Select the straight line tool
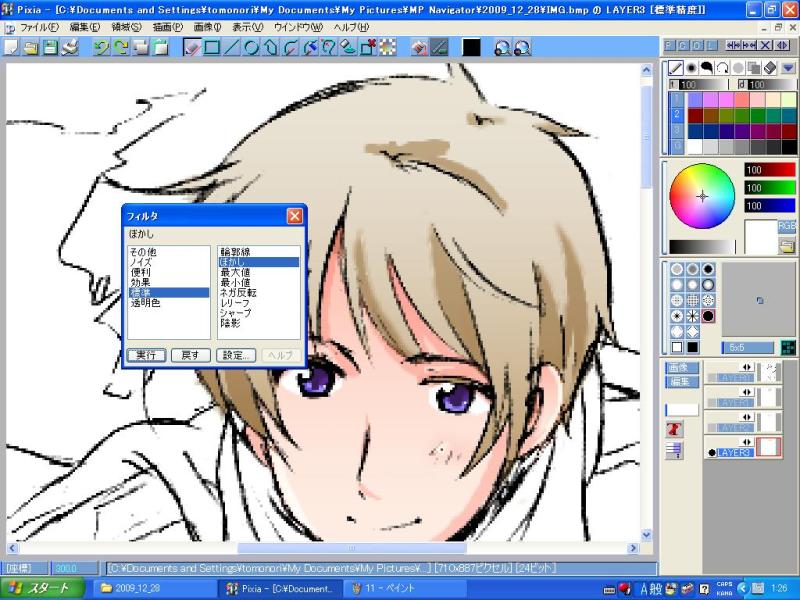Screen dimensions: 800x600 pyautogui.click(x=232, y=48)
